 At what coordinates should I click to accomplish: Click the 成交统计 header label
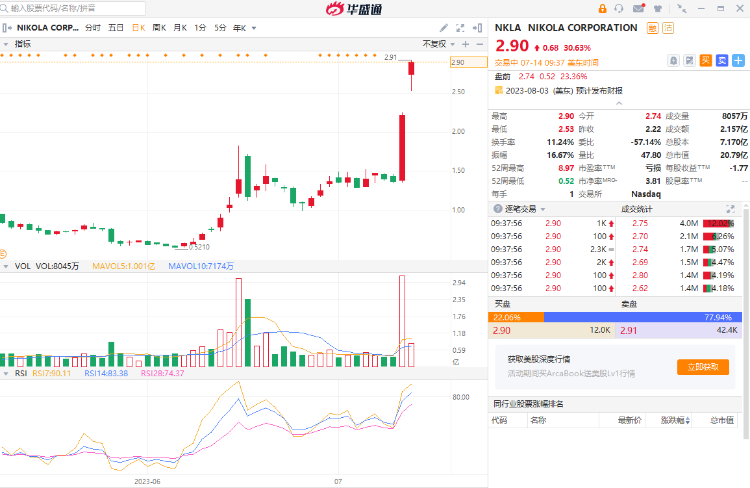(637, 209)
